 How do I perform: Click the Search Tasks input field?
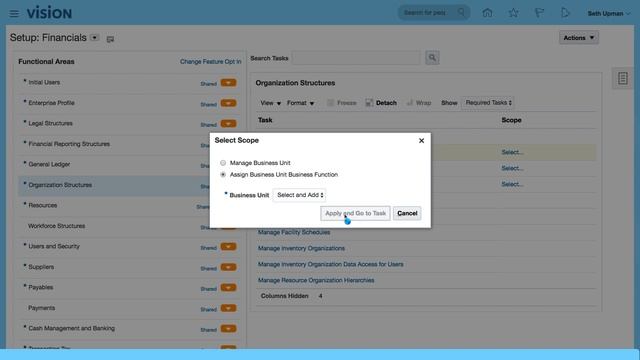point(356,58)
